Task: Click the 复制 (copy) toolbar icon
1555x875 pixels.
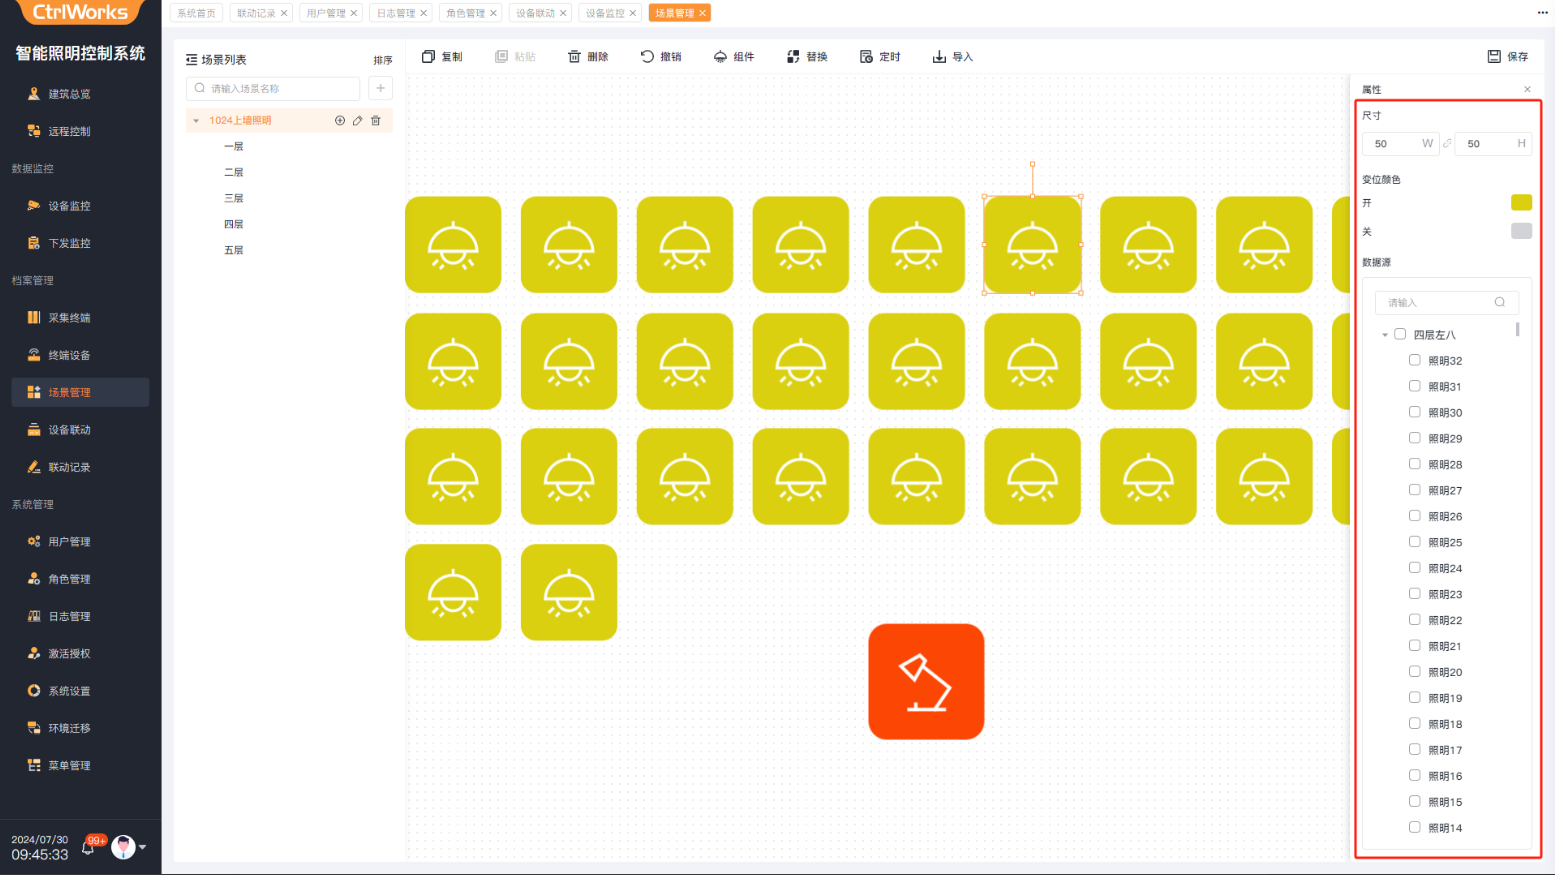Action: tap(429, 57)
